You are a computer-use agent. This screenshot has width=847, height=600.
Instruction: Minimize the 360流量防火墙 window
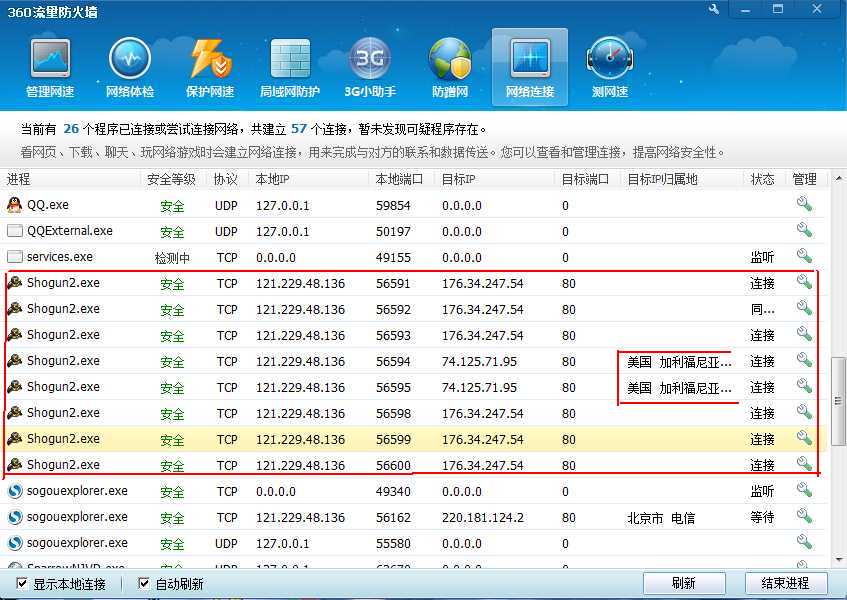tap(746, 9)
